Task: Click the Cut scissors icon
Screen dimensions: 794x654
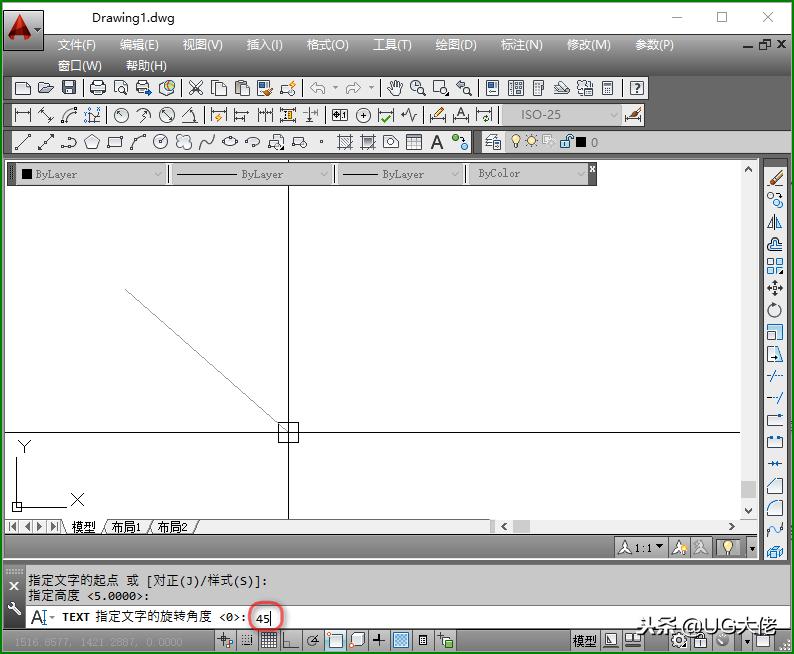Action: click(x=196, y=88)
